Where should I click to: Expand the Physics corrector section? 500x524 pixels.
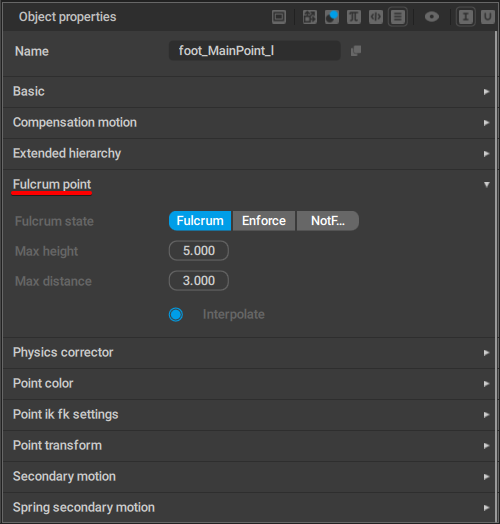pyautogui.click(x=249, y=353)
